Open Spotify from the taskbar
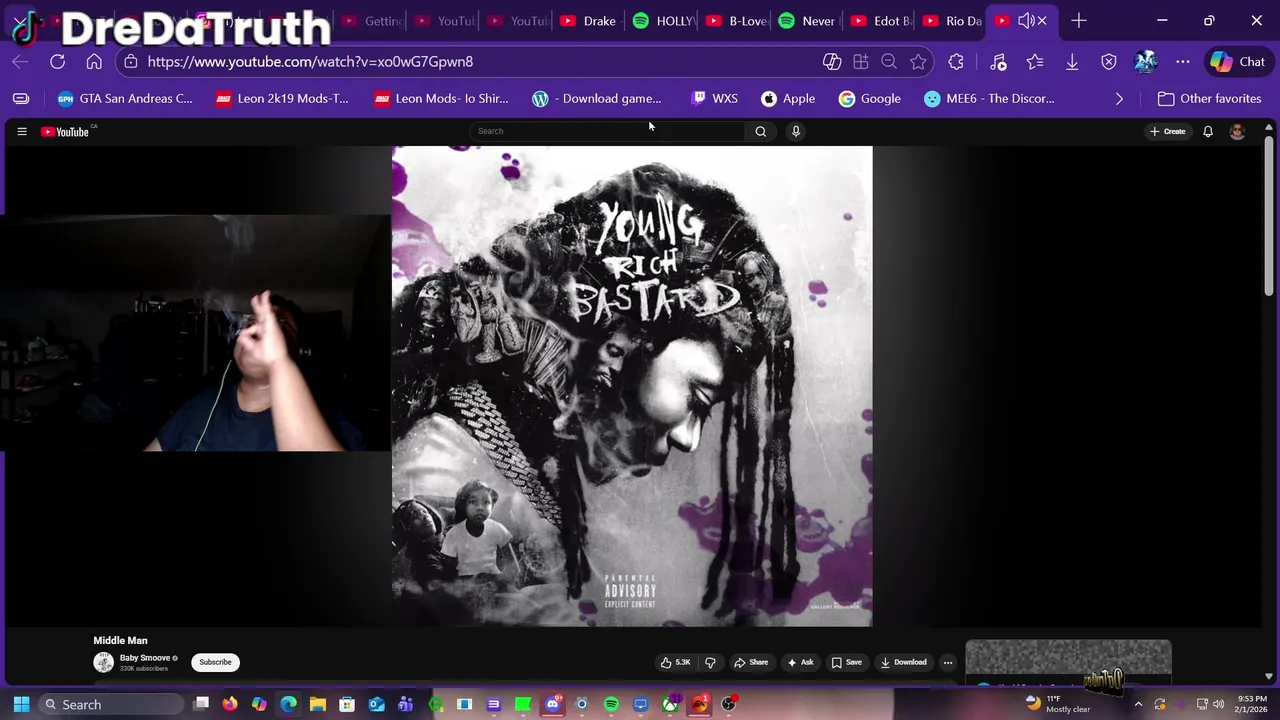 tap(611, 704)
